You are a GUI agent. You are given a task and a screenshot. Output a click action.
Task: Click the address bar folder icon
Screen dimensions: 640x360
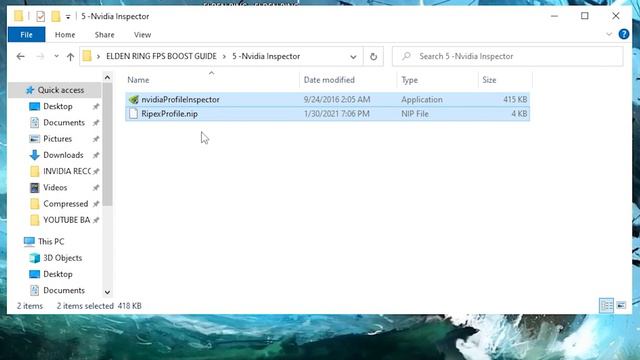tap(87, 56)
